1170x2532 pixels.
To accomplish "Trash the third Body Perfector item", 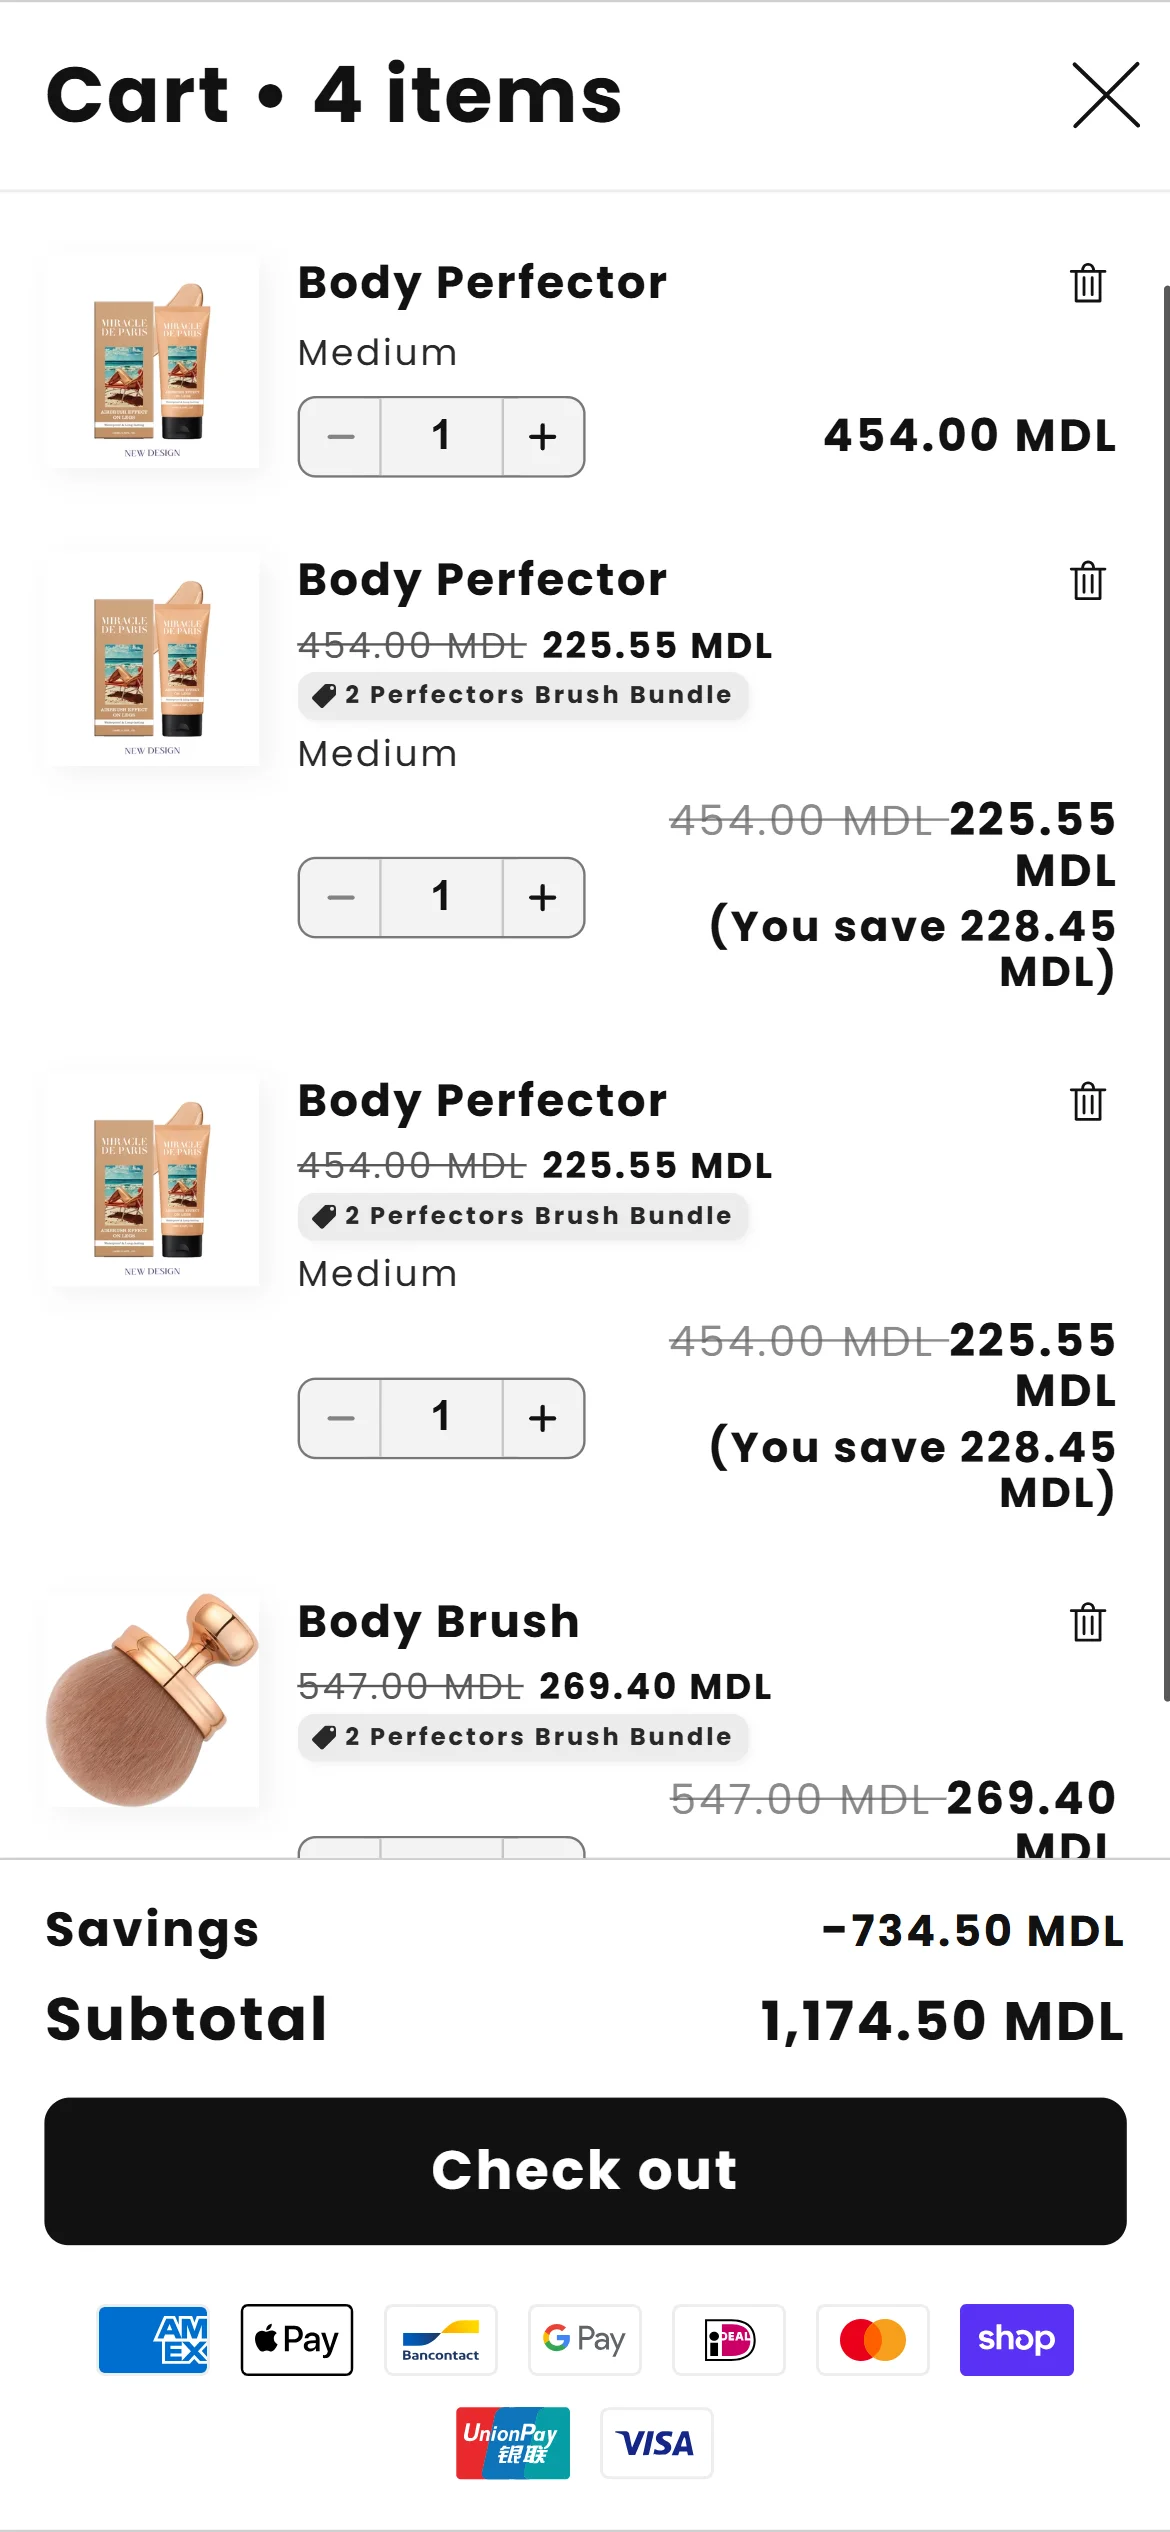I will [1088, 1101].
